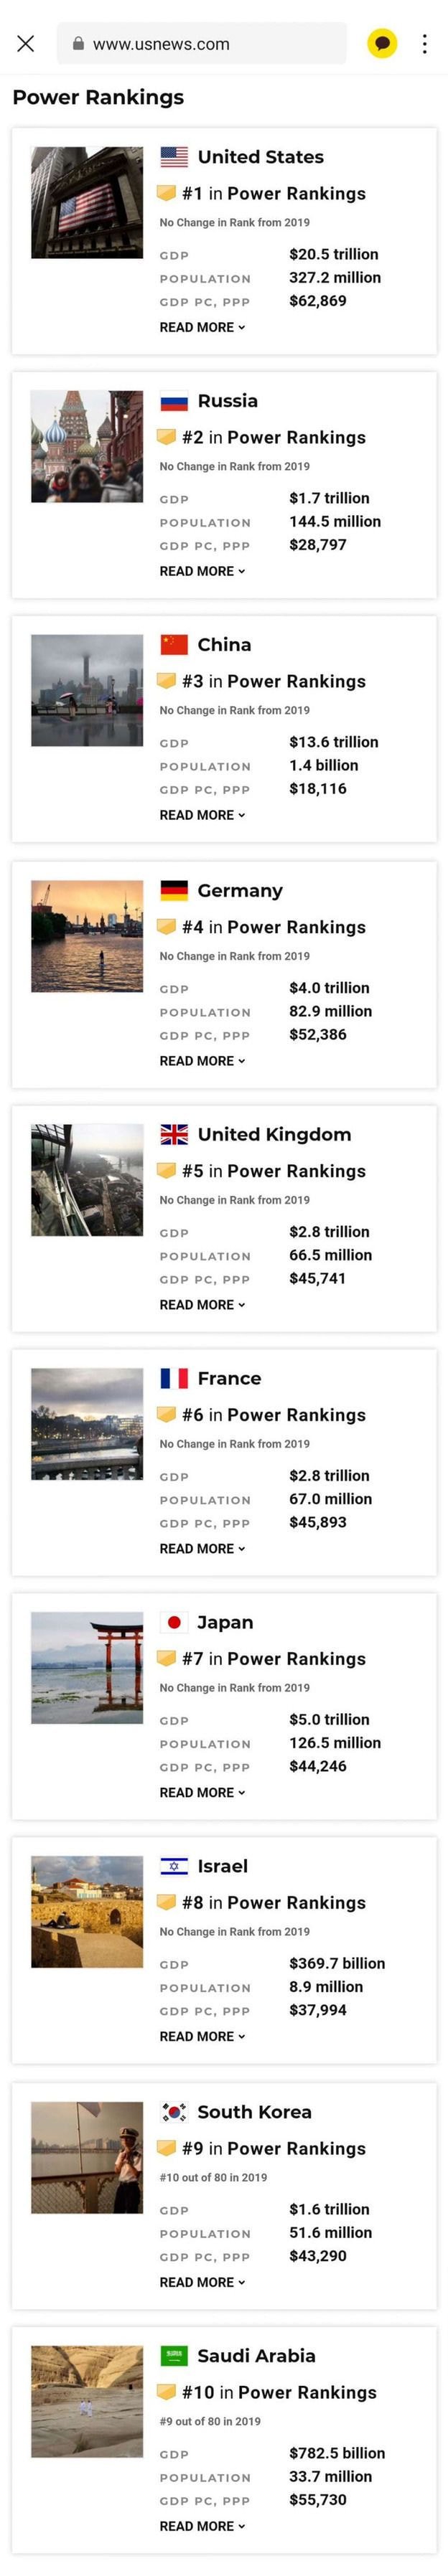The height and width of the screenshot is (2576, 448).
Task: Expand Read More for United States
Action: (x=202, y=327)
